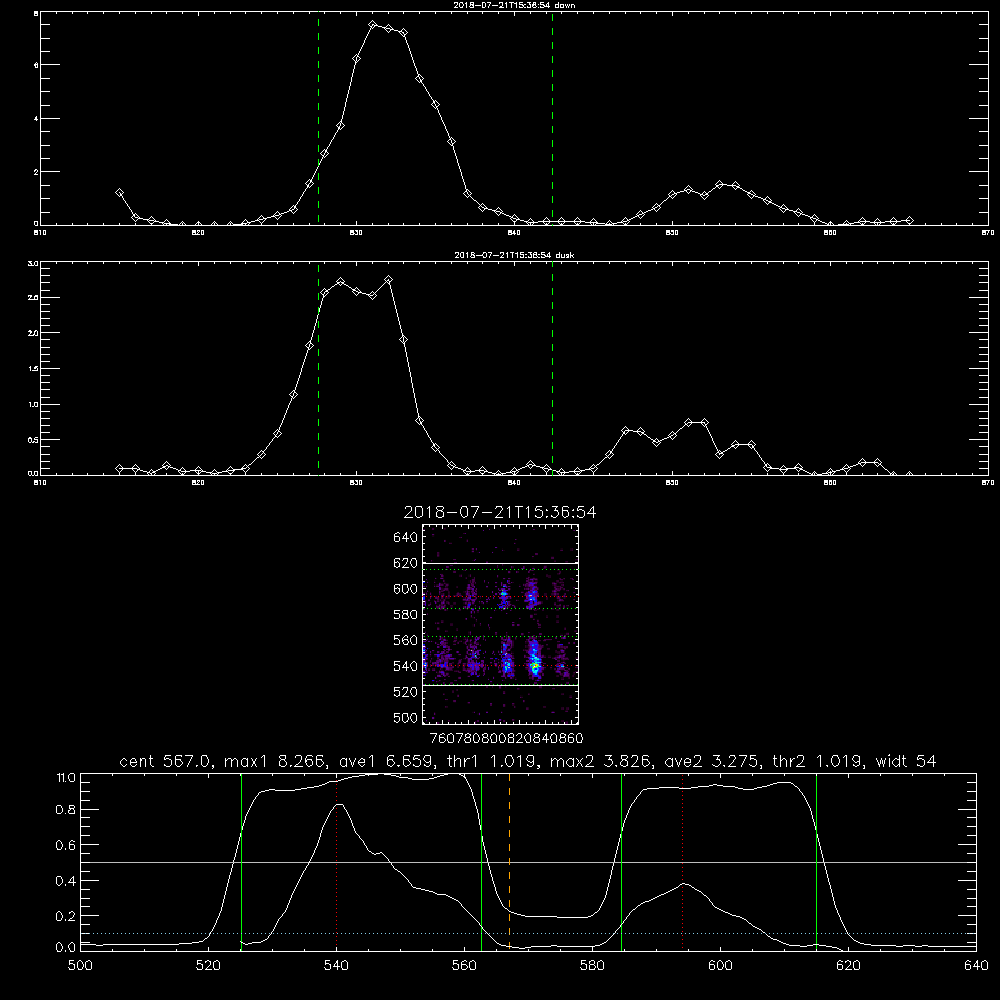
Task: Click the '640' x-axis label of bottom plot
Action: [976, 966]
